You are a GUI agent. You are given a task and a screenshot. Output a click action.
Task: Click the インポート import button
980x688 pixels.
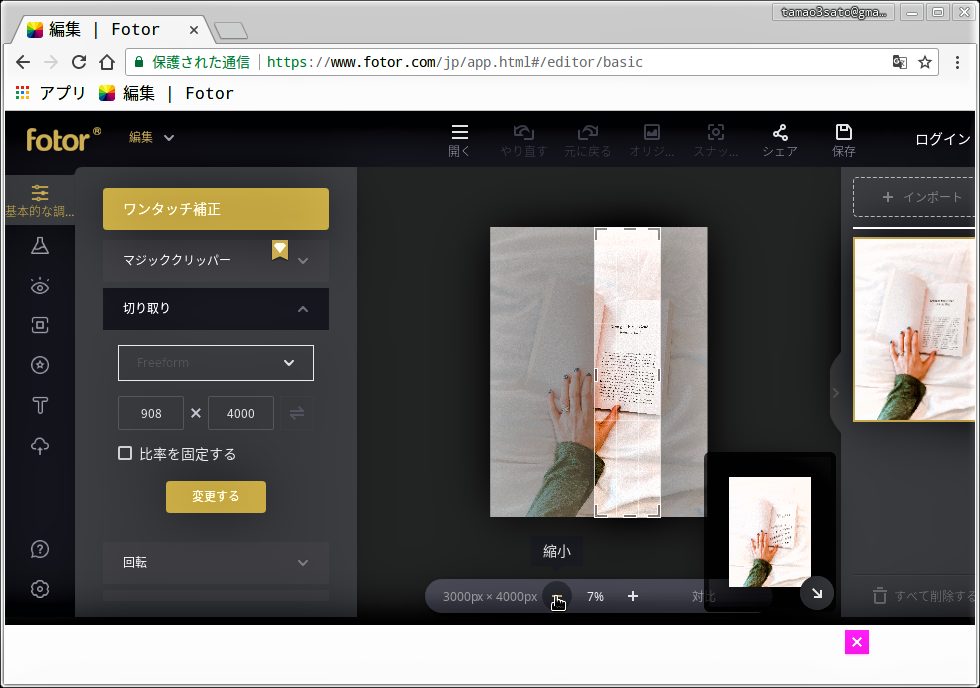click(914, 197)
